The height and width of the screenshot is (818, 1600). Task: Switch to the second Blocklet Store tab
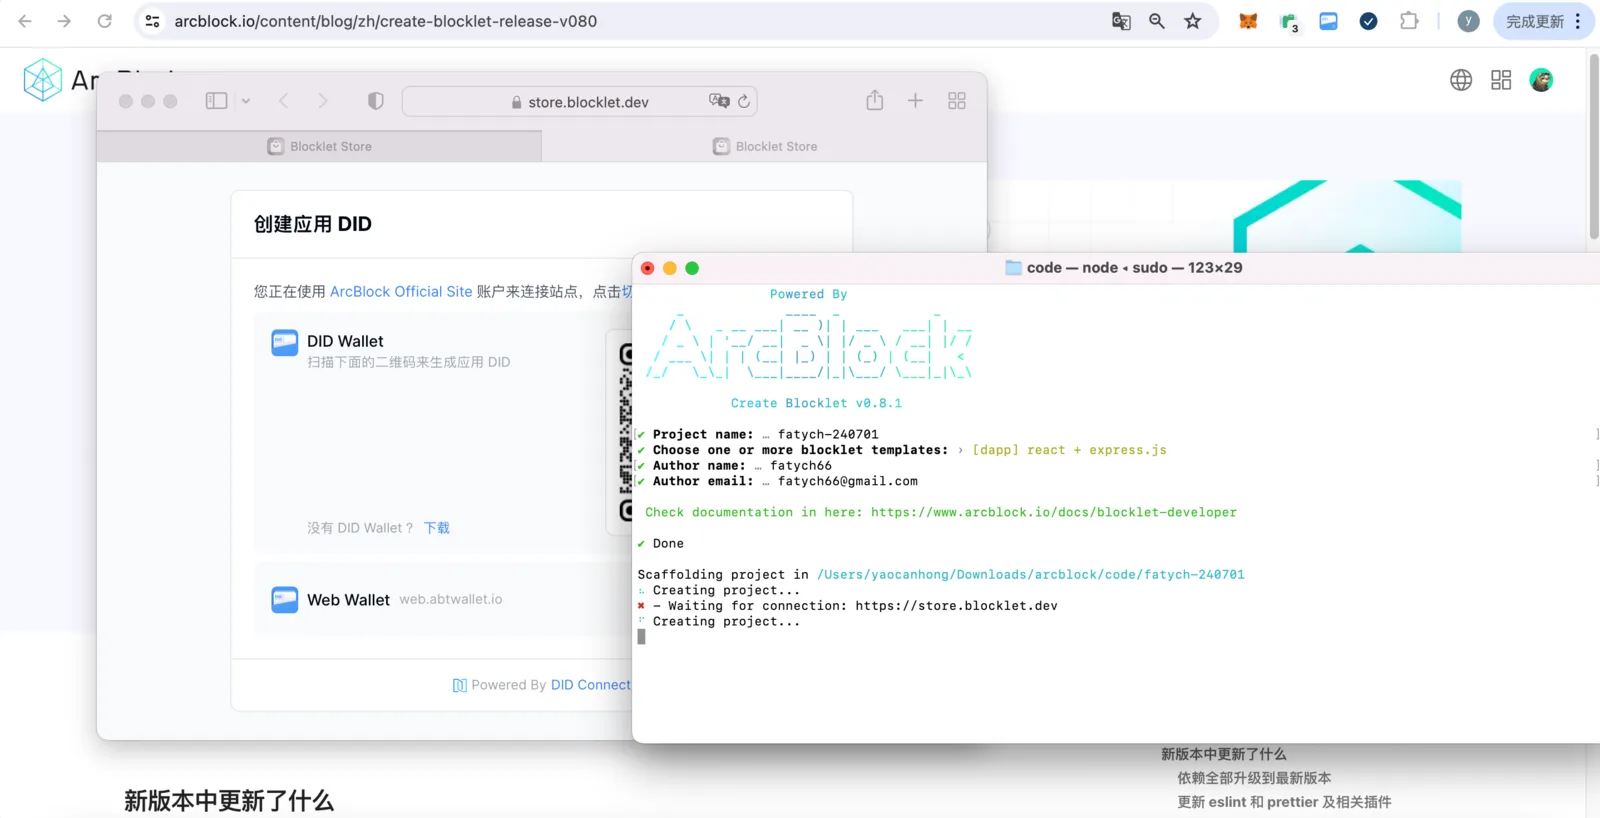pyautogui.click(x=765, y=146)
